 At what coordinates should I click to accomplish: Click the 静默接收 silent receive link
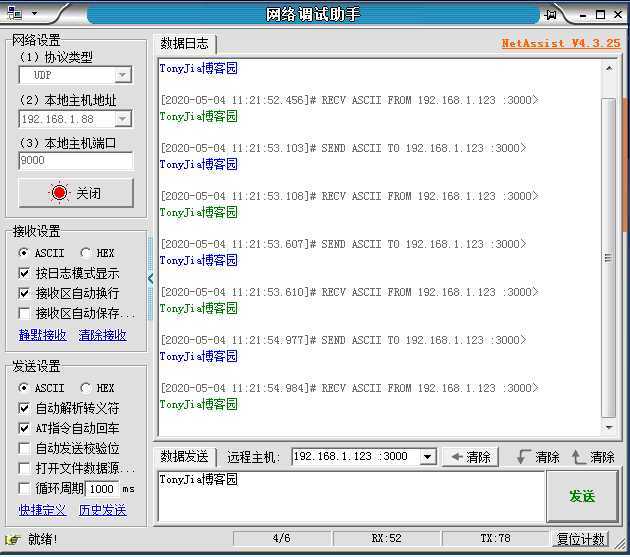[x=43, y=335]
